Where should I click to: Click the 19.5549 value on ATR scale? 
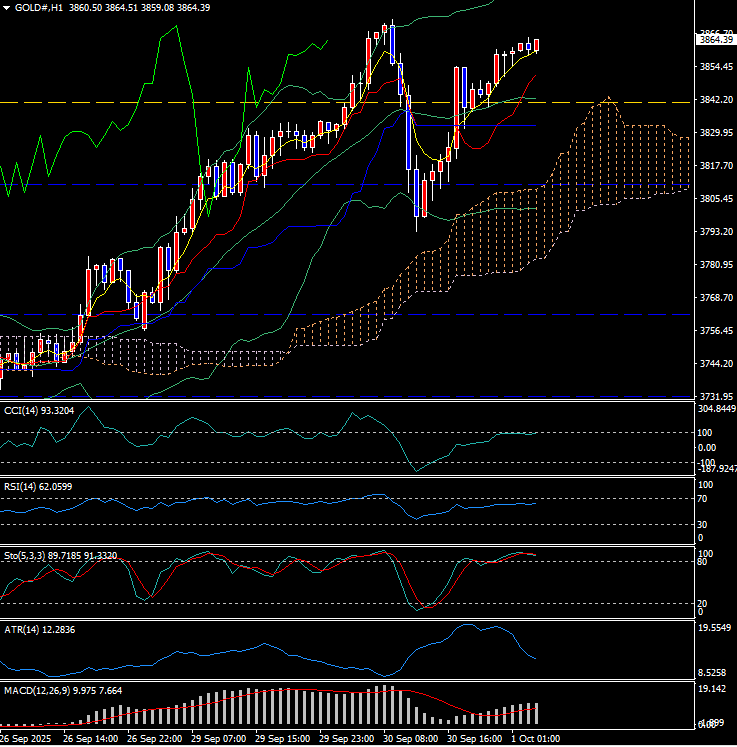coord(715,629)
